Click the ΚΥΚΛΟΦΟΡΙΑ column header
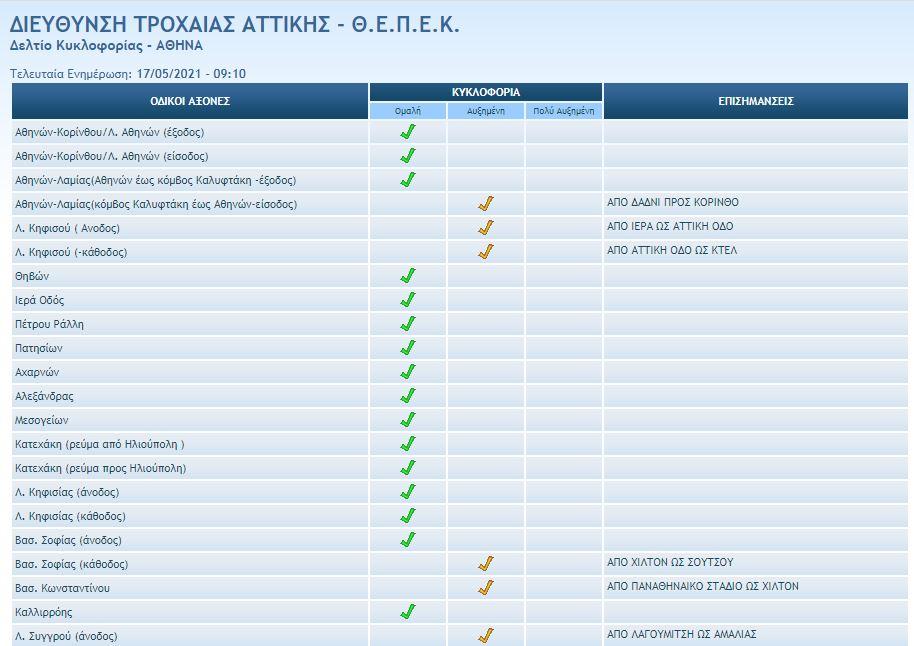The height and width of the screenshot is (646, 914). [486, 92]
